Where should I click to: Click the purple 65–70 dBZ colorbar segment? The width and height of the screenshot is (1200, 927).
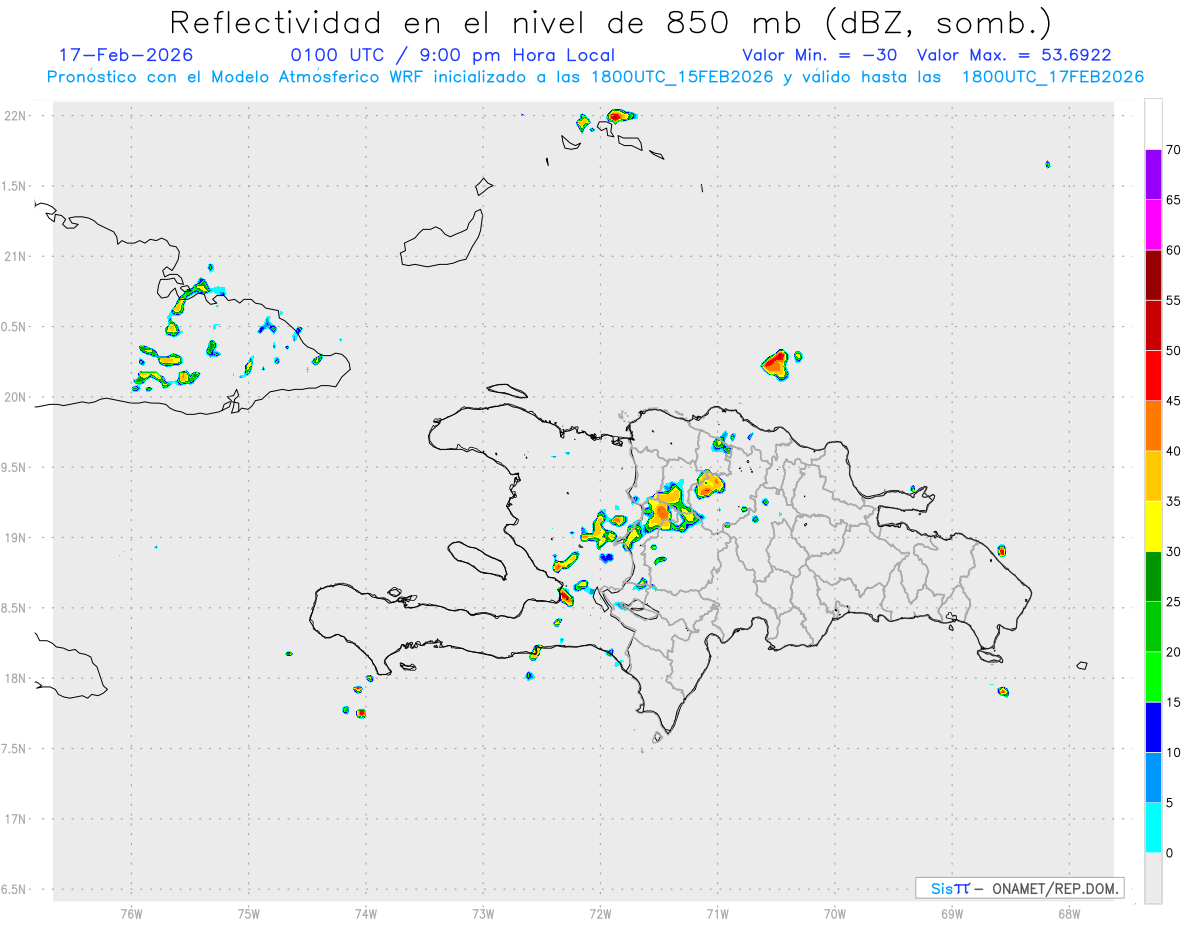click(1153, 174)
